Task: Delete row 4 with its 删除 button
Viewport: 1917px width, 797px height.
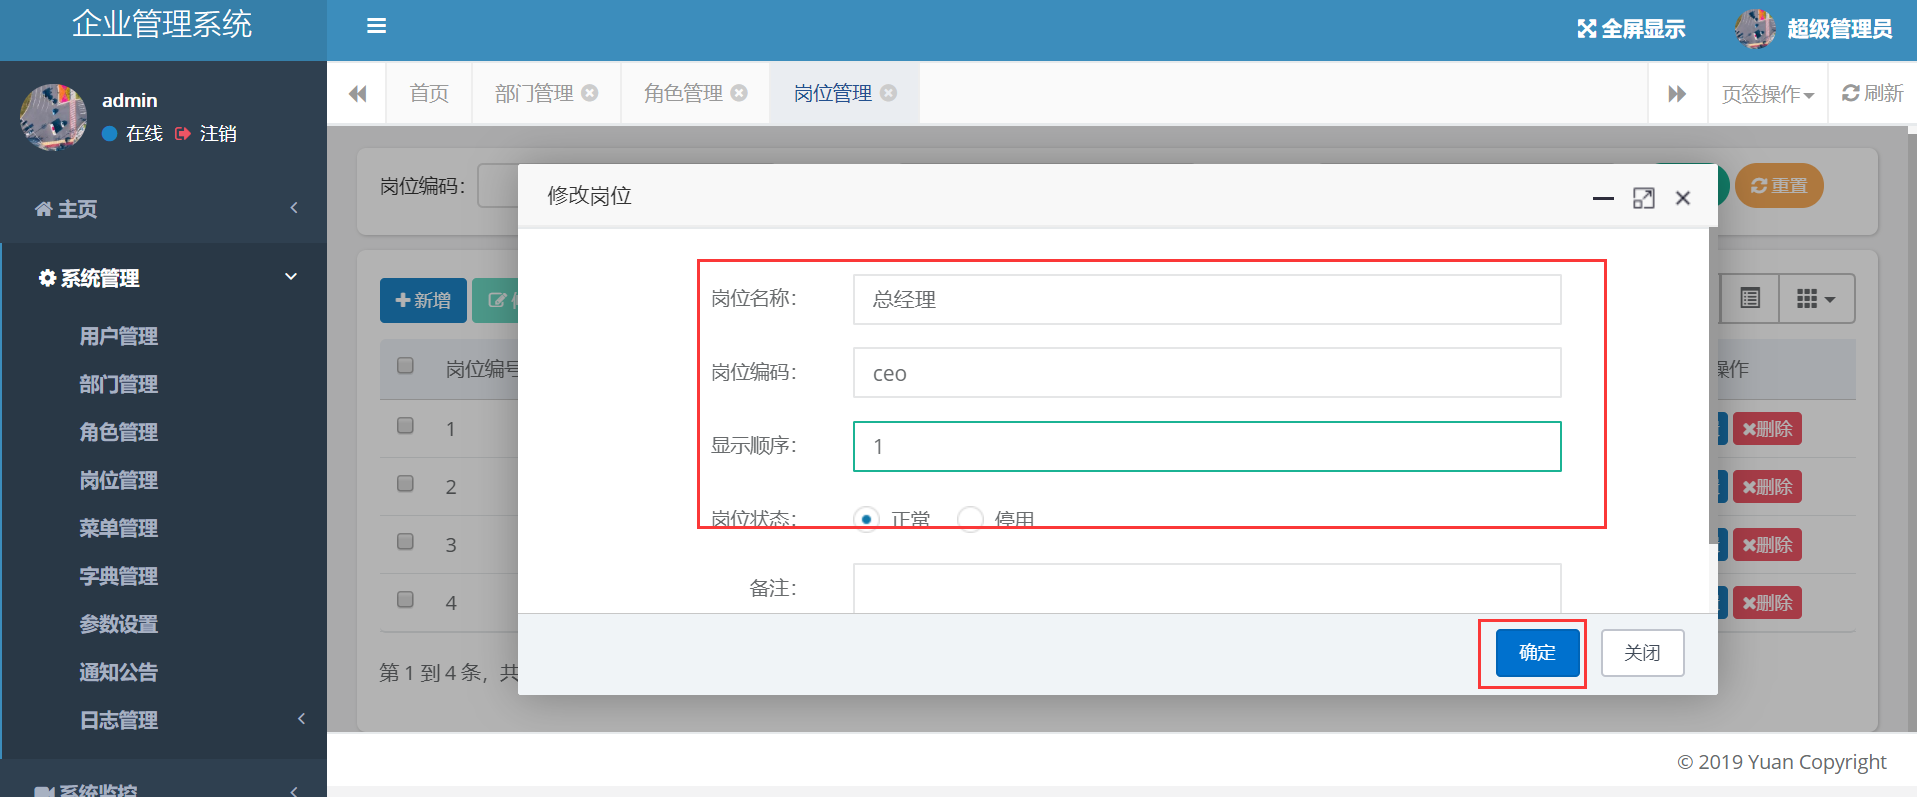Action: pos(1767,603)
